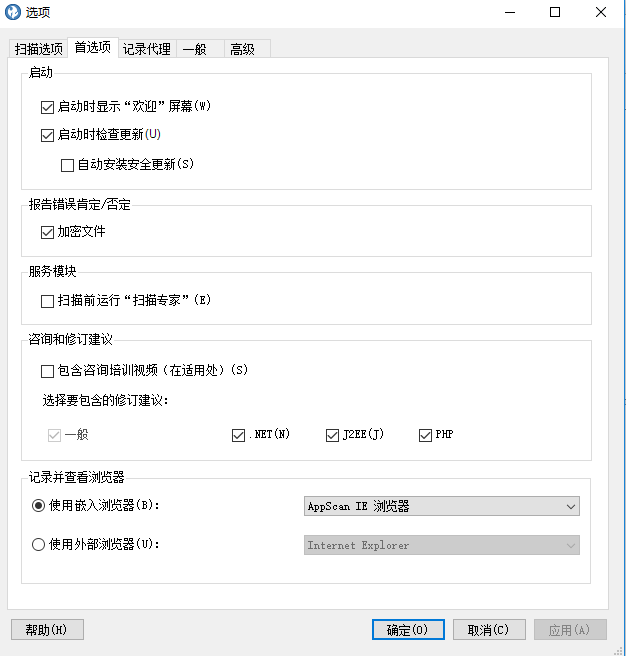The height and width of the screenshot is (656, 626).
Task: Click the 记录并查看浏览器 group title
Action: pos(76,477)
